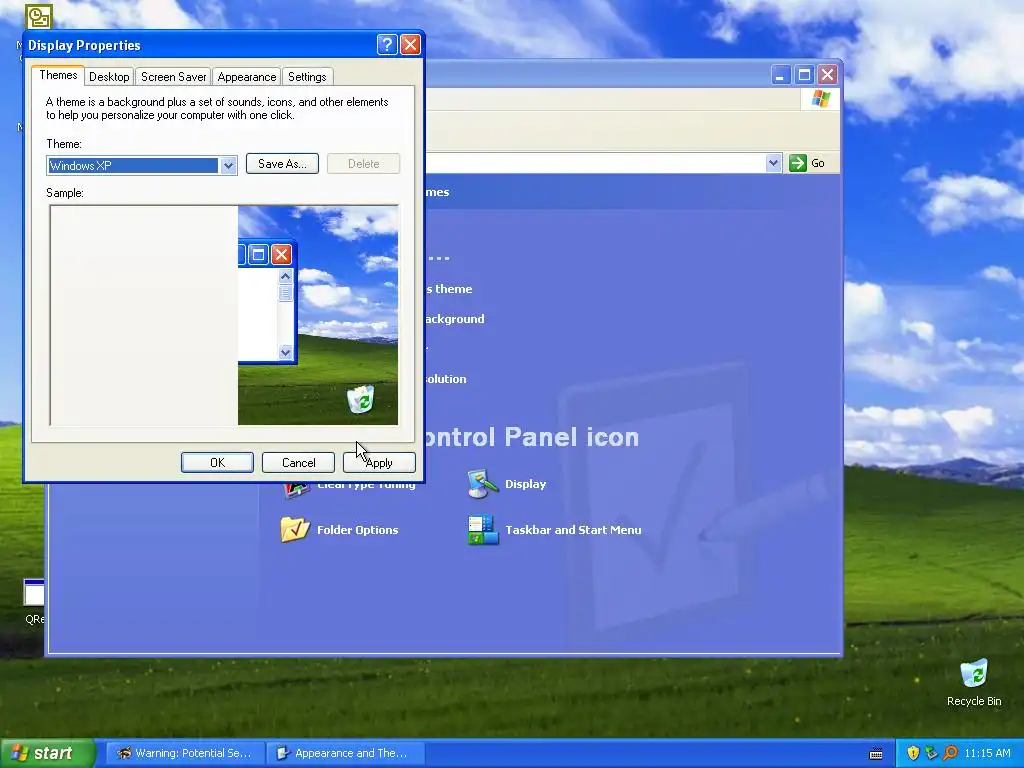Click the sample theme preview image

[224, 315]
